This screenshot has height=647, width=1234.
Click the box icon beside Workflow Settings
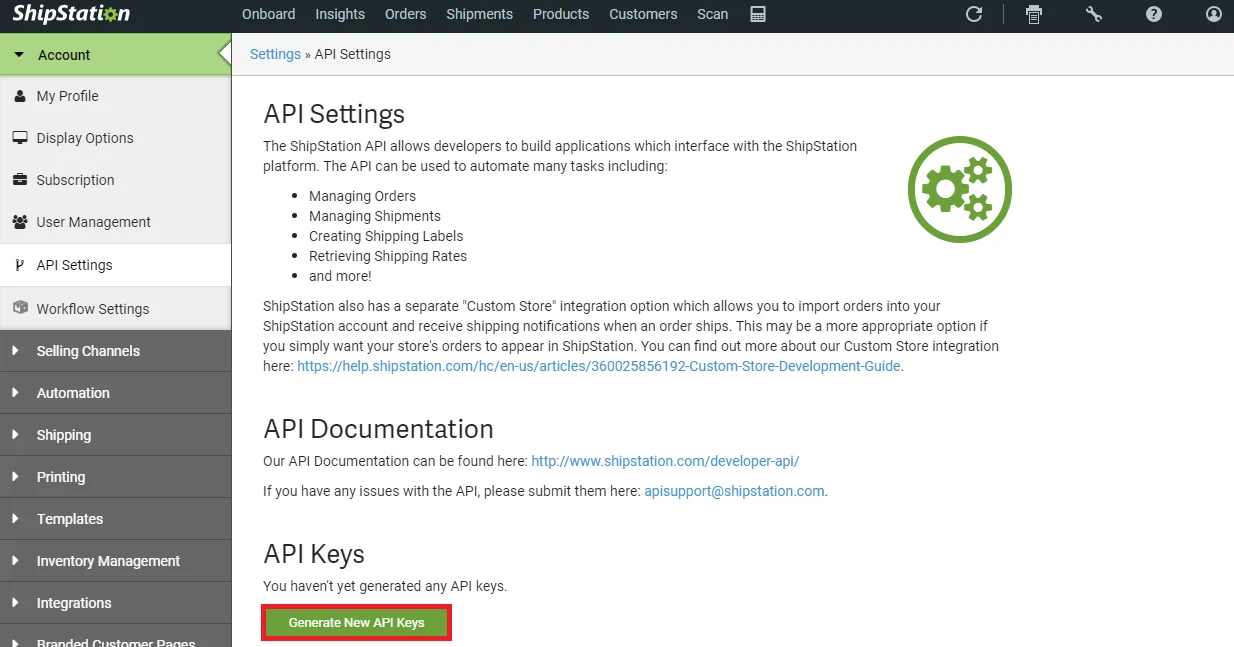click(19, 308)
